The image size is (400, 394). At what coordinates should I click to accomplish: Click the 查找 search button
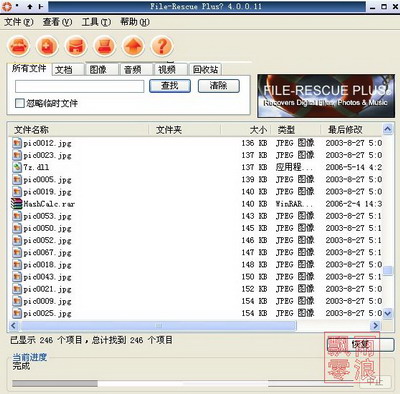click(x=170, y=86)
